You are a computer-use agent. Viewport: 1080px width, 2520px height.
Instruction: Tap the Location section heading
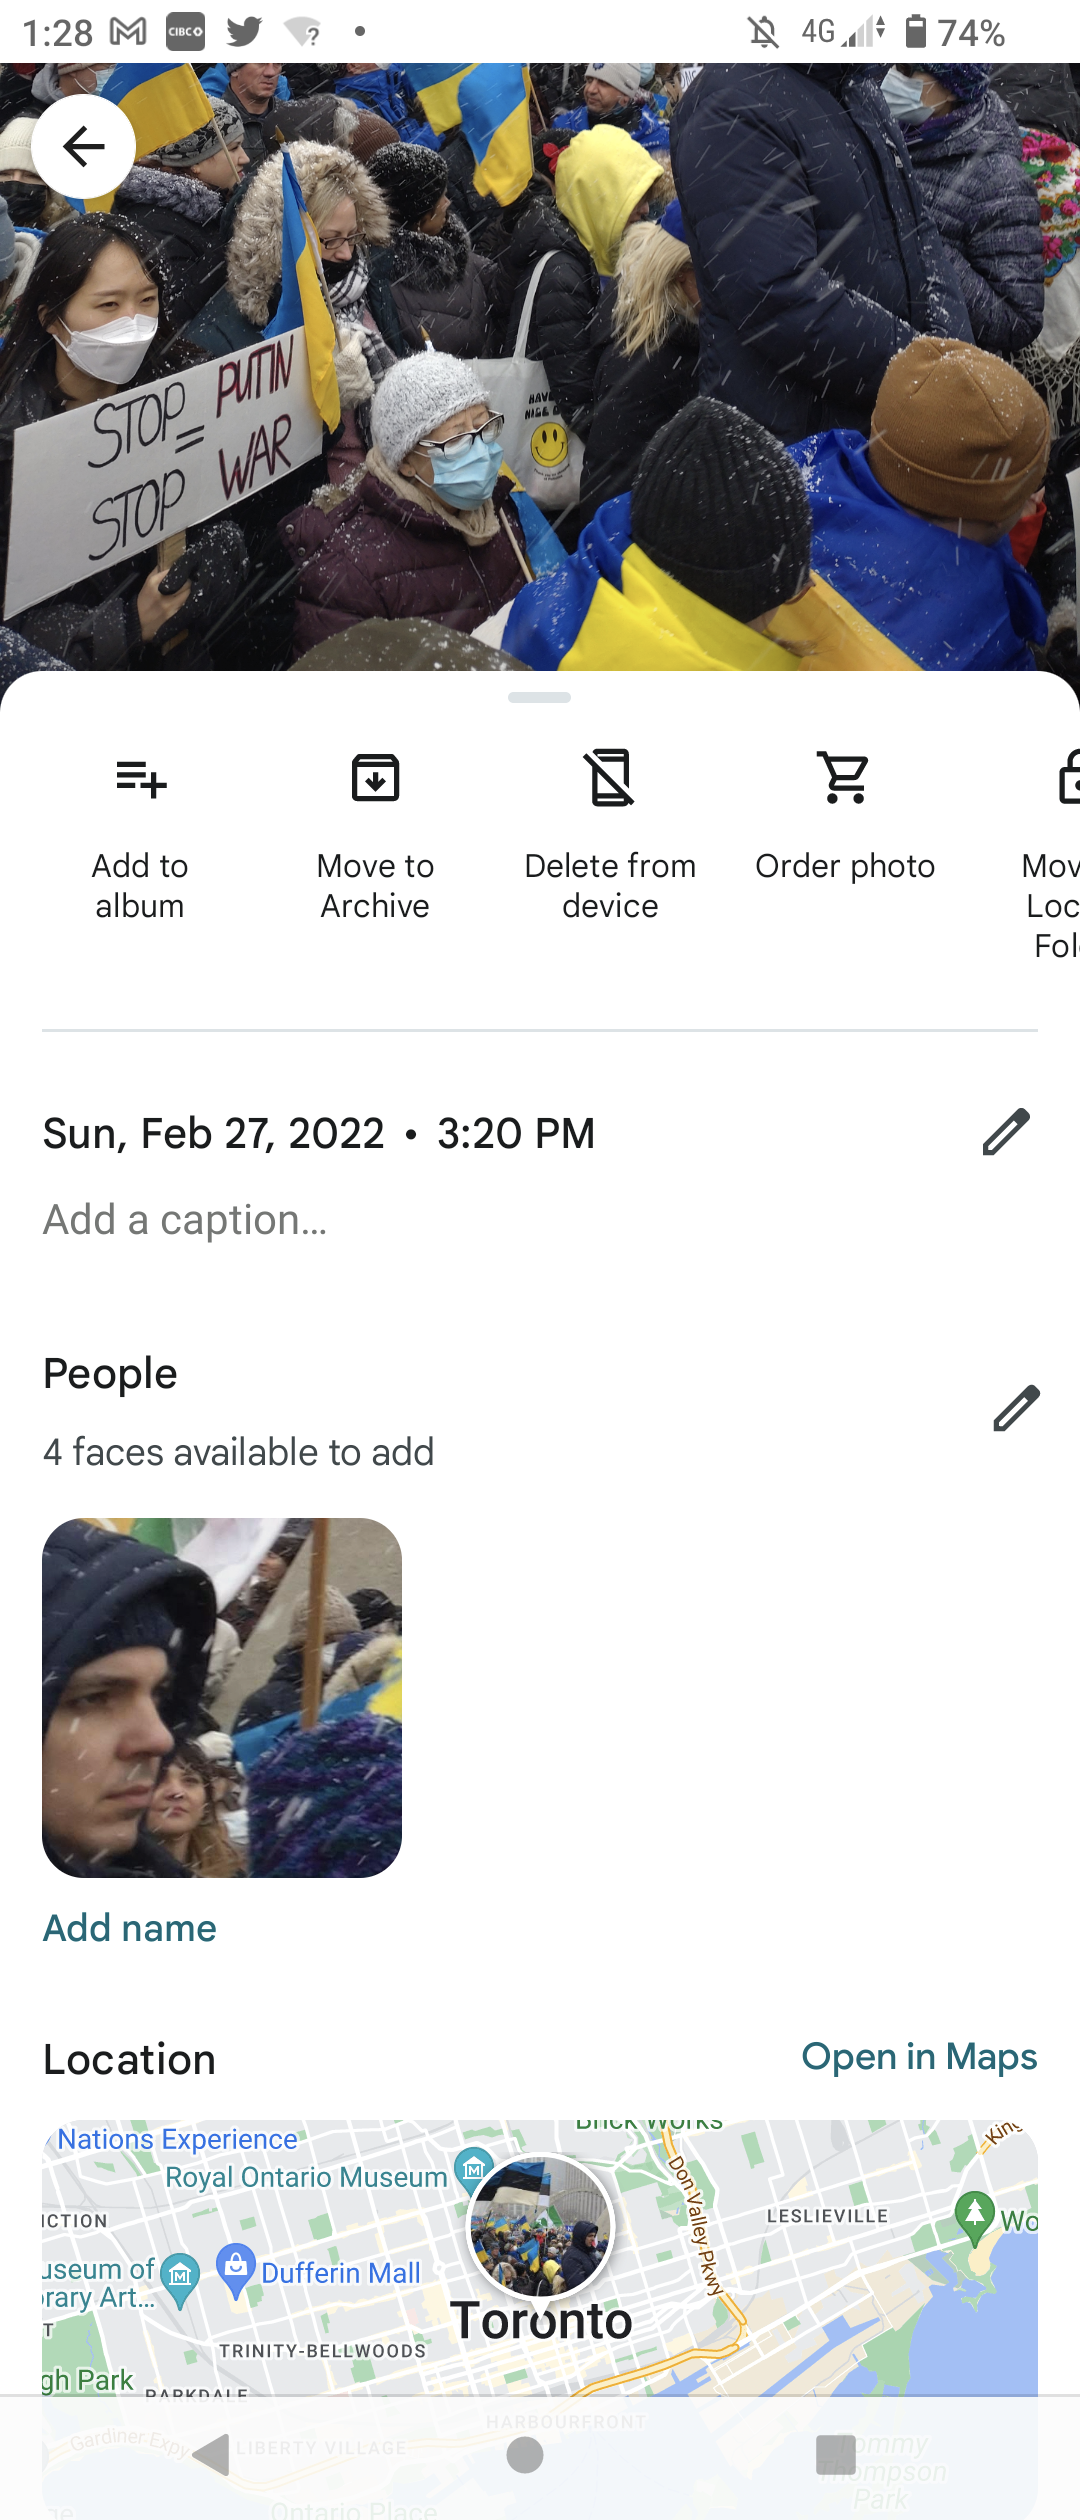click(x=129, y=2059)
